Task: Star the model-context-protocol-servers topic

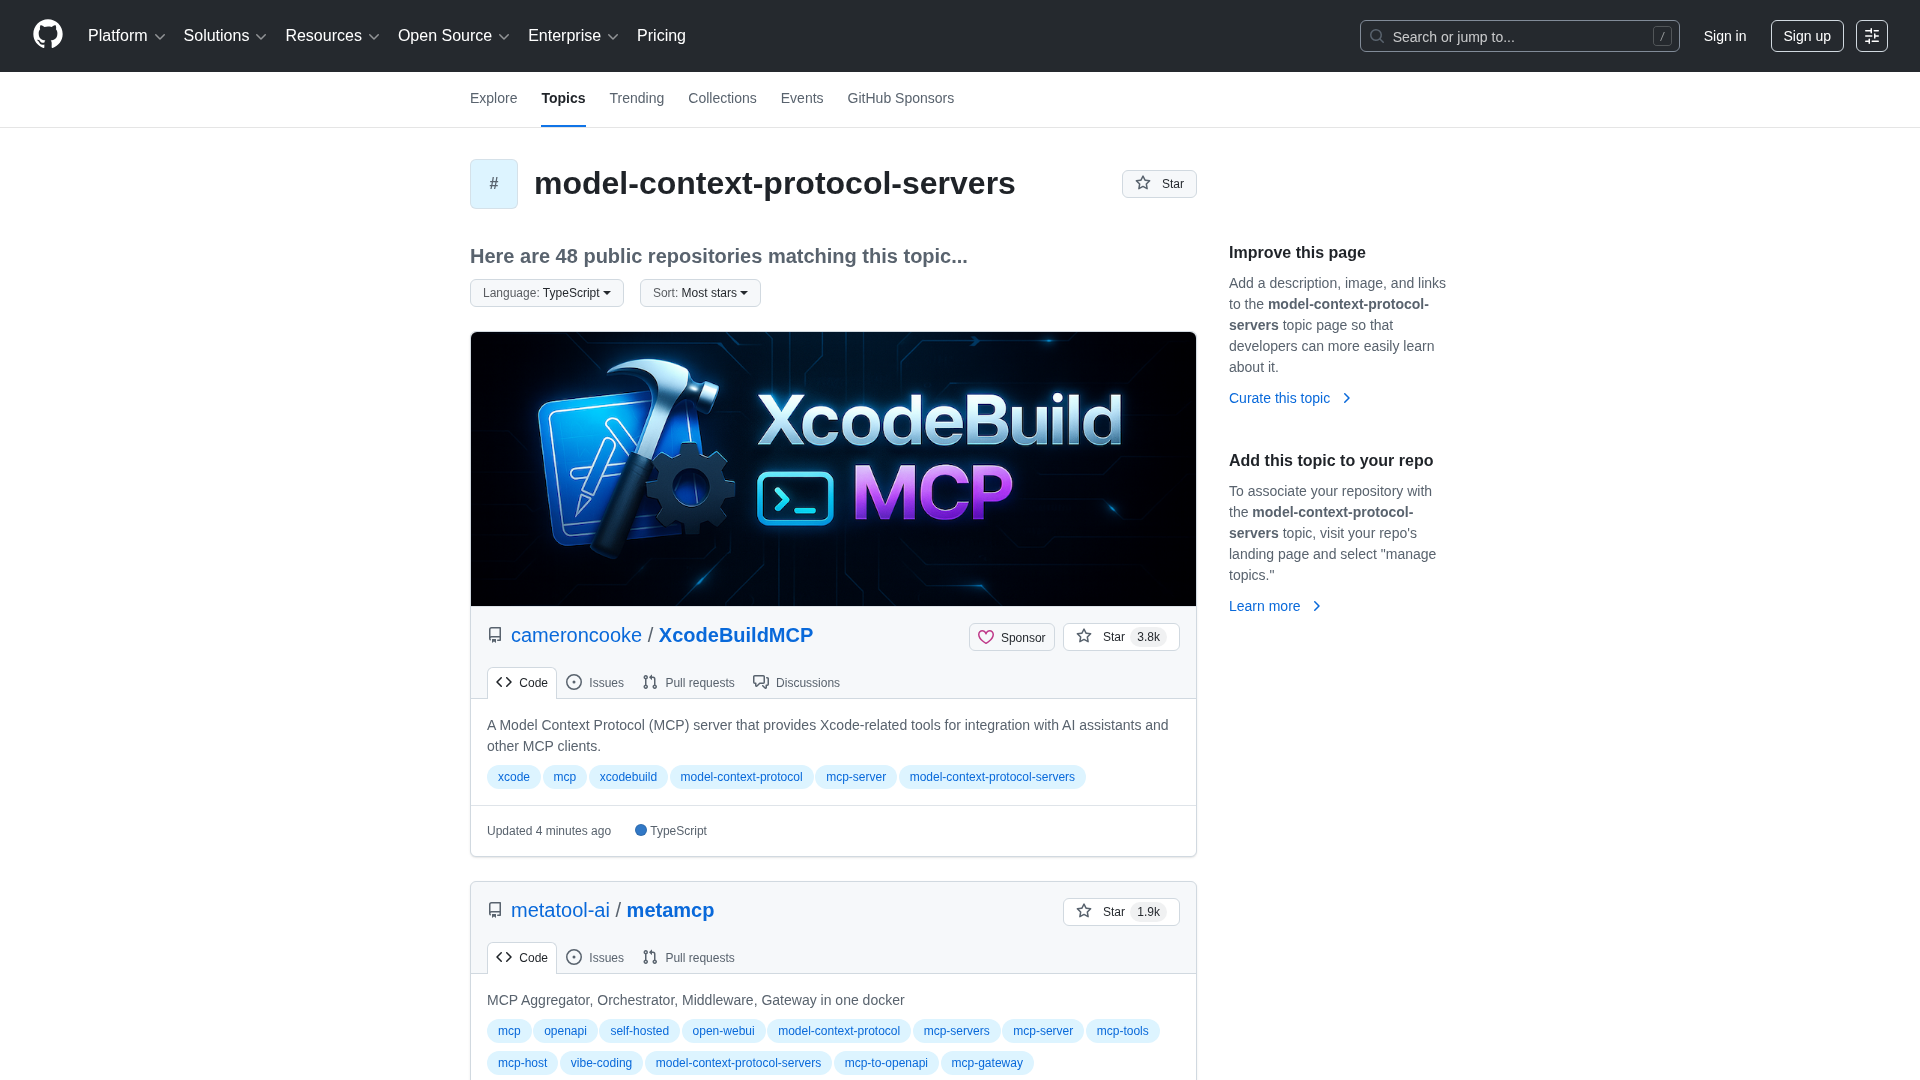Action: click(x=1159, y=184)
